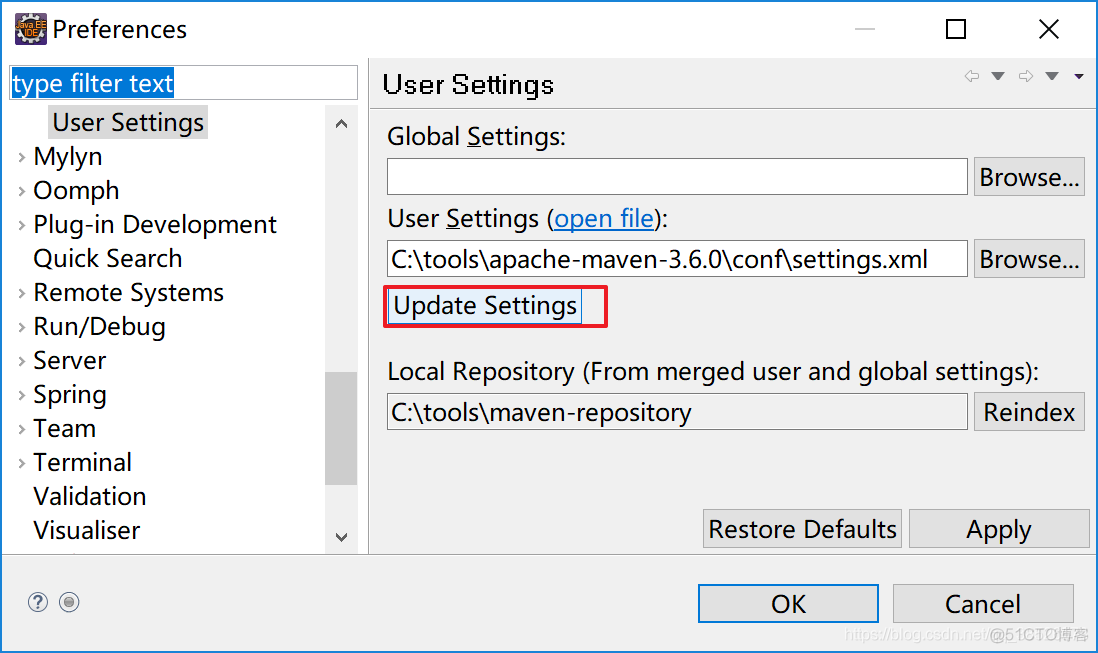Open the forward history dropdown arrow

(x=1052, y=77)
